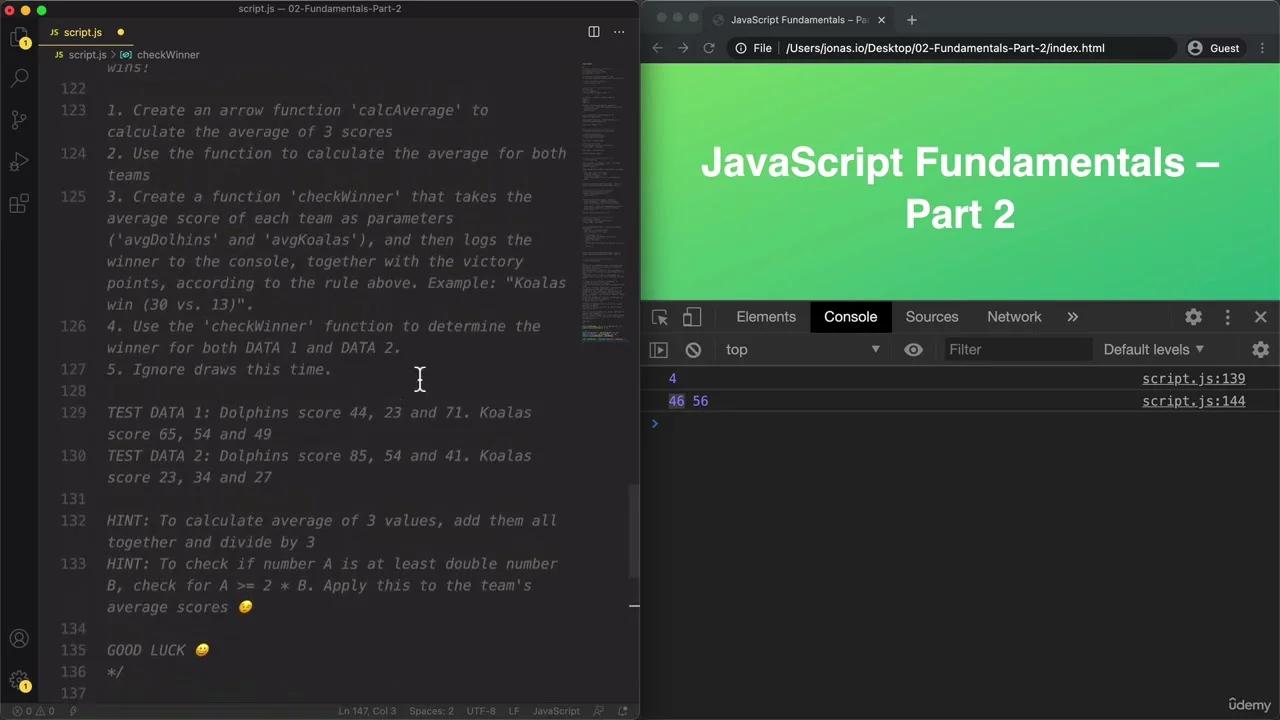Open the Explorer view in activity bar

click(19, 38)
